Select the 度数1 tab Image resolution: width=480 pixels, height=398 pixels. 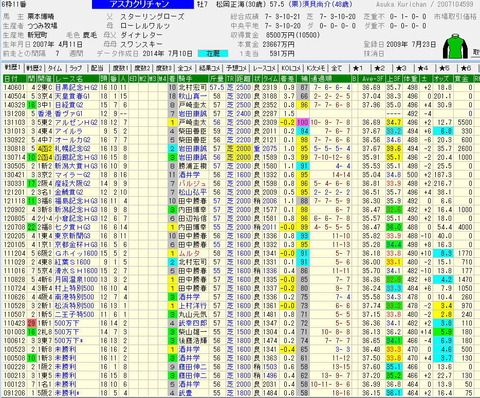click(x=120, y=68)
